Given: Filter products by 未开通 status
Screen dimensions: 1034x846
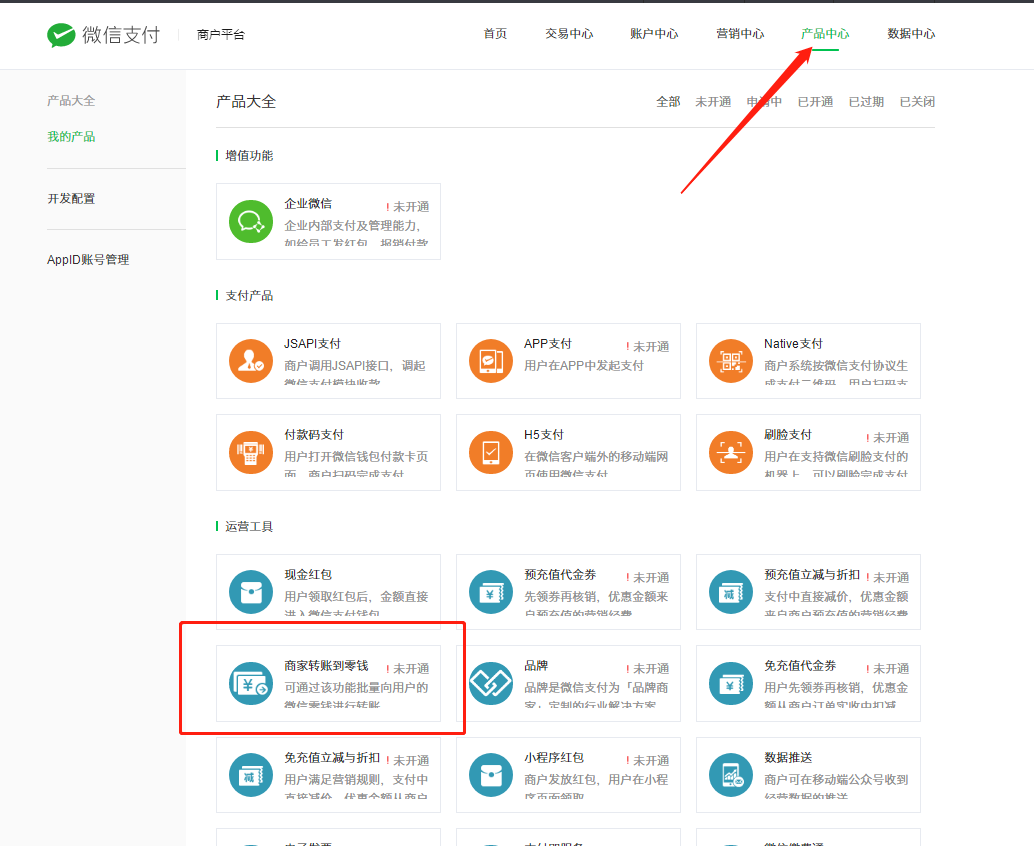Looking at the screenshot, I should tap(713, 102).
